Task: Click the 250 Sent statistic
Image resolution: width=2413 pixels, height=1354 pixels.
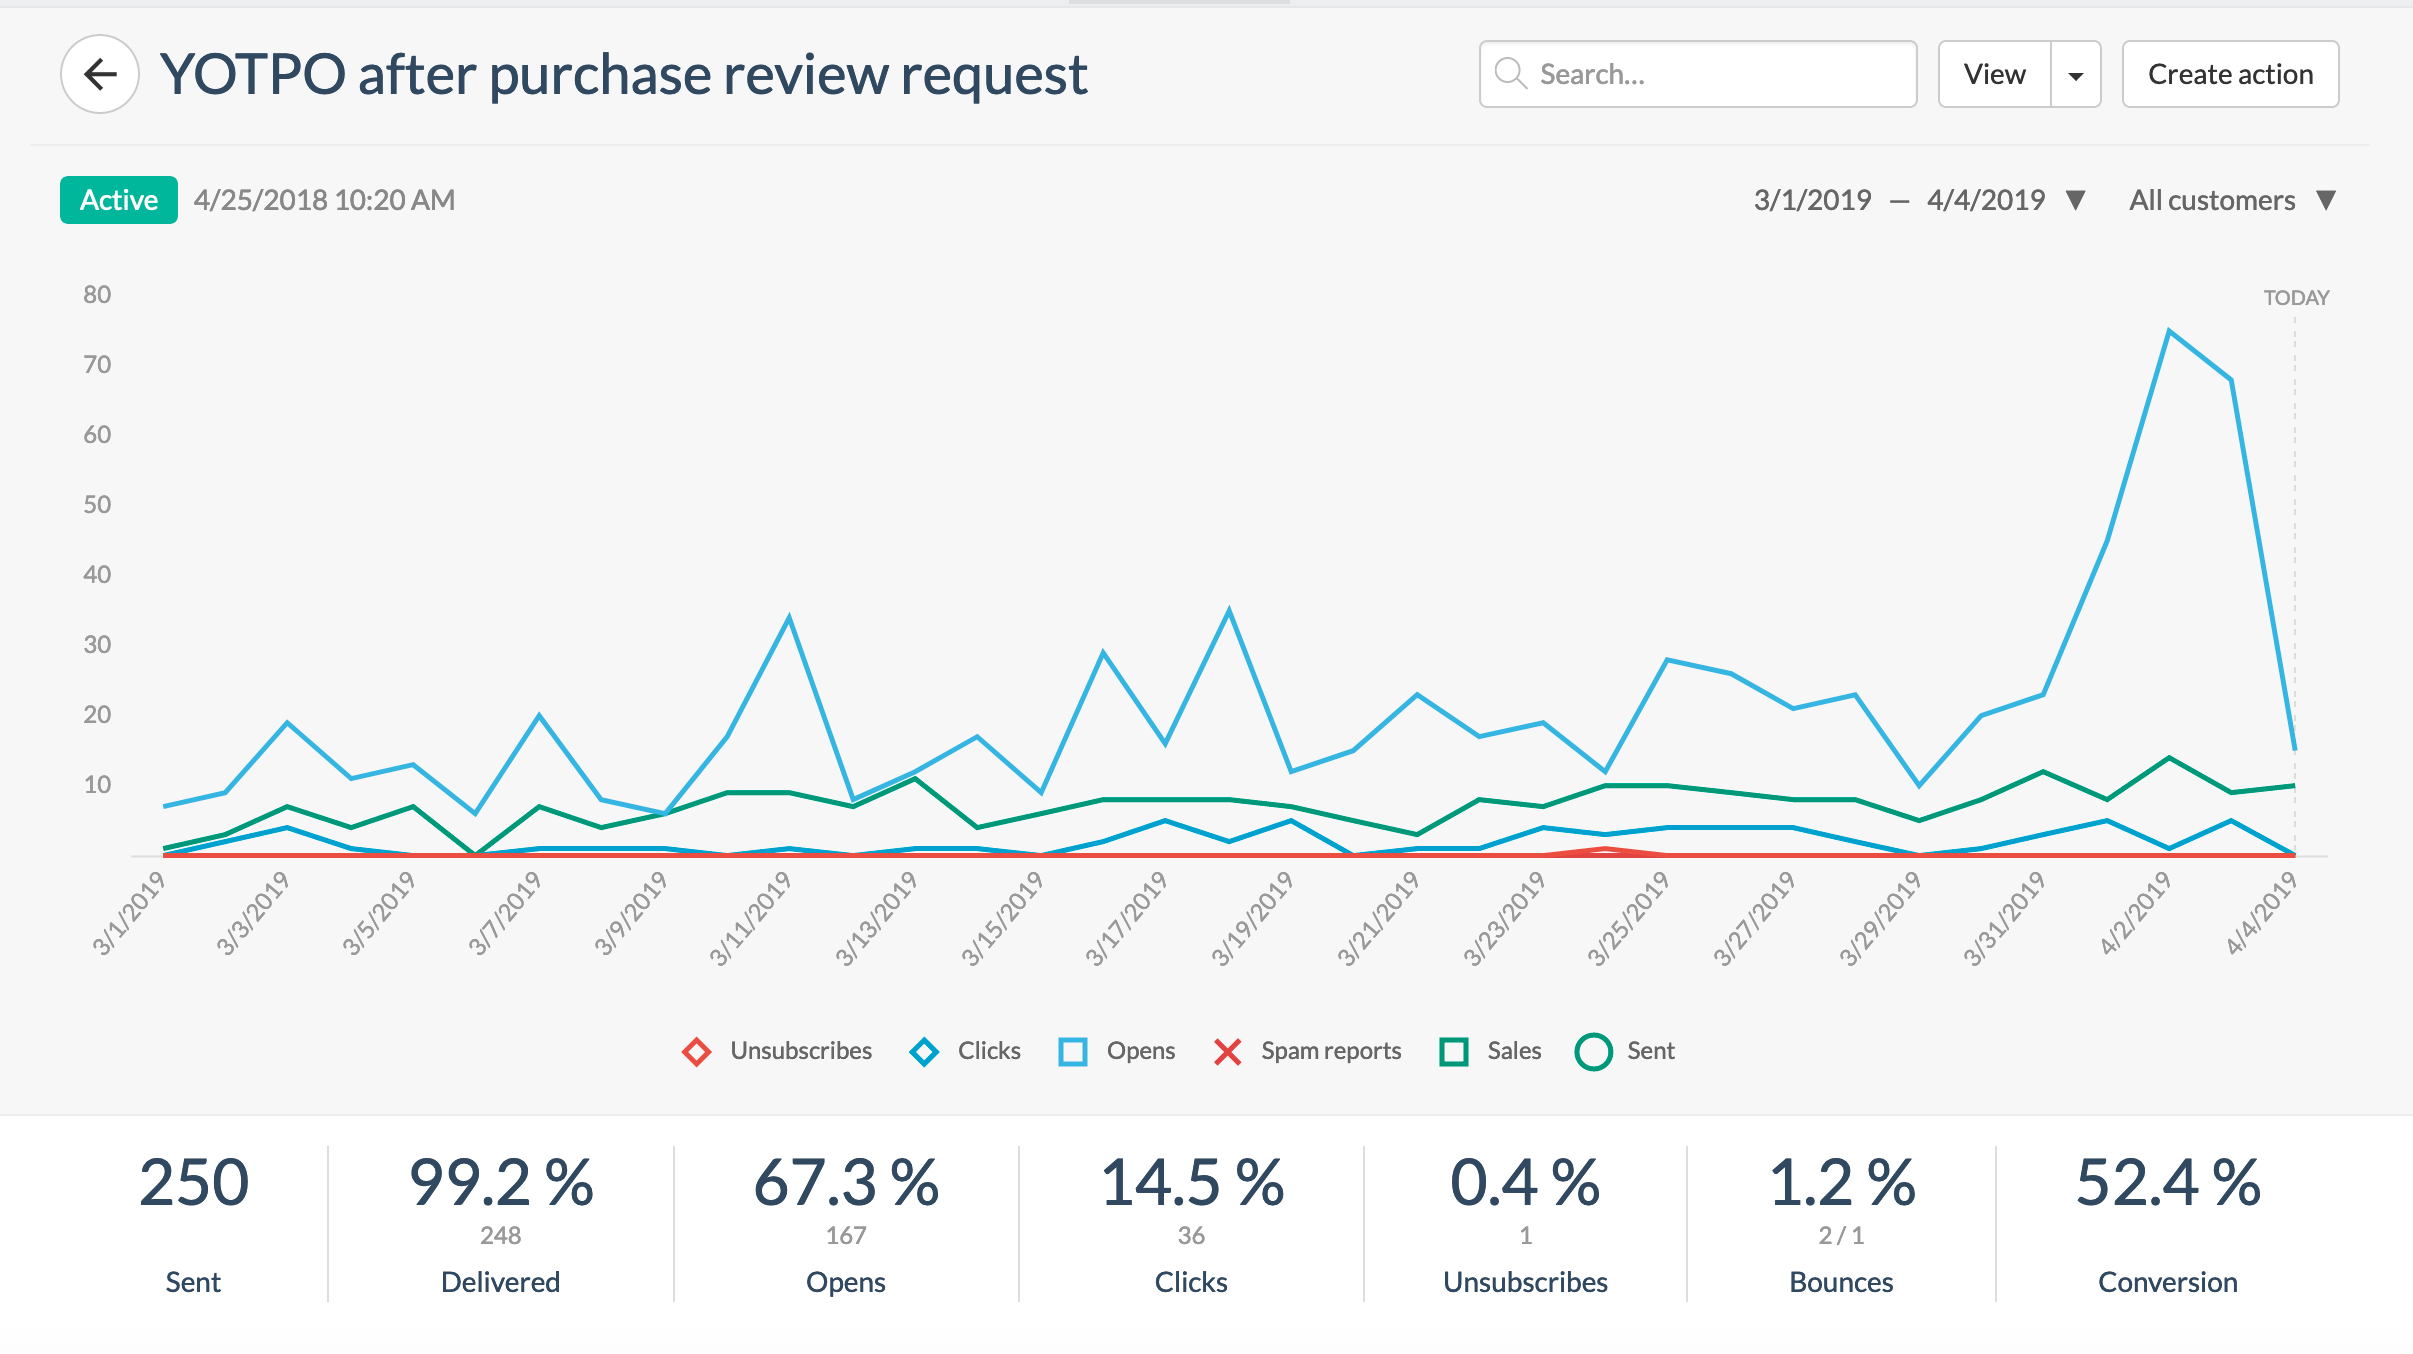Action: [x=193, y=1224]
